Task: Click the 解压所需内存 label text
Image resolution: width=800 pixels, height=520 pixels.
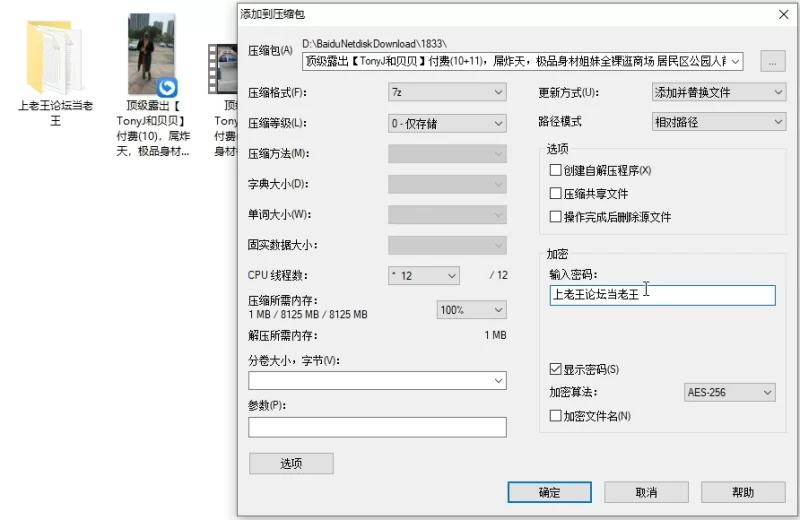Action: tap(283, 336)
